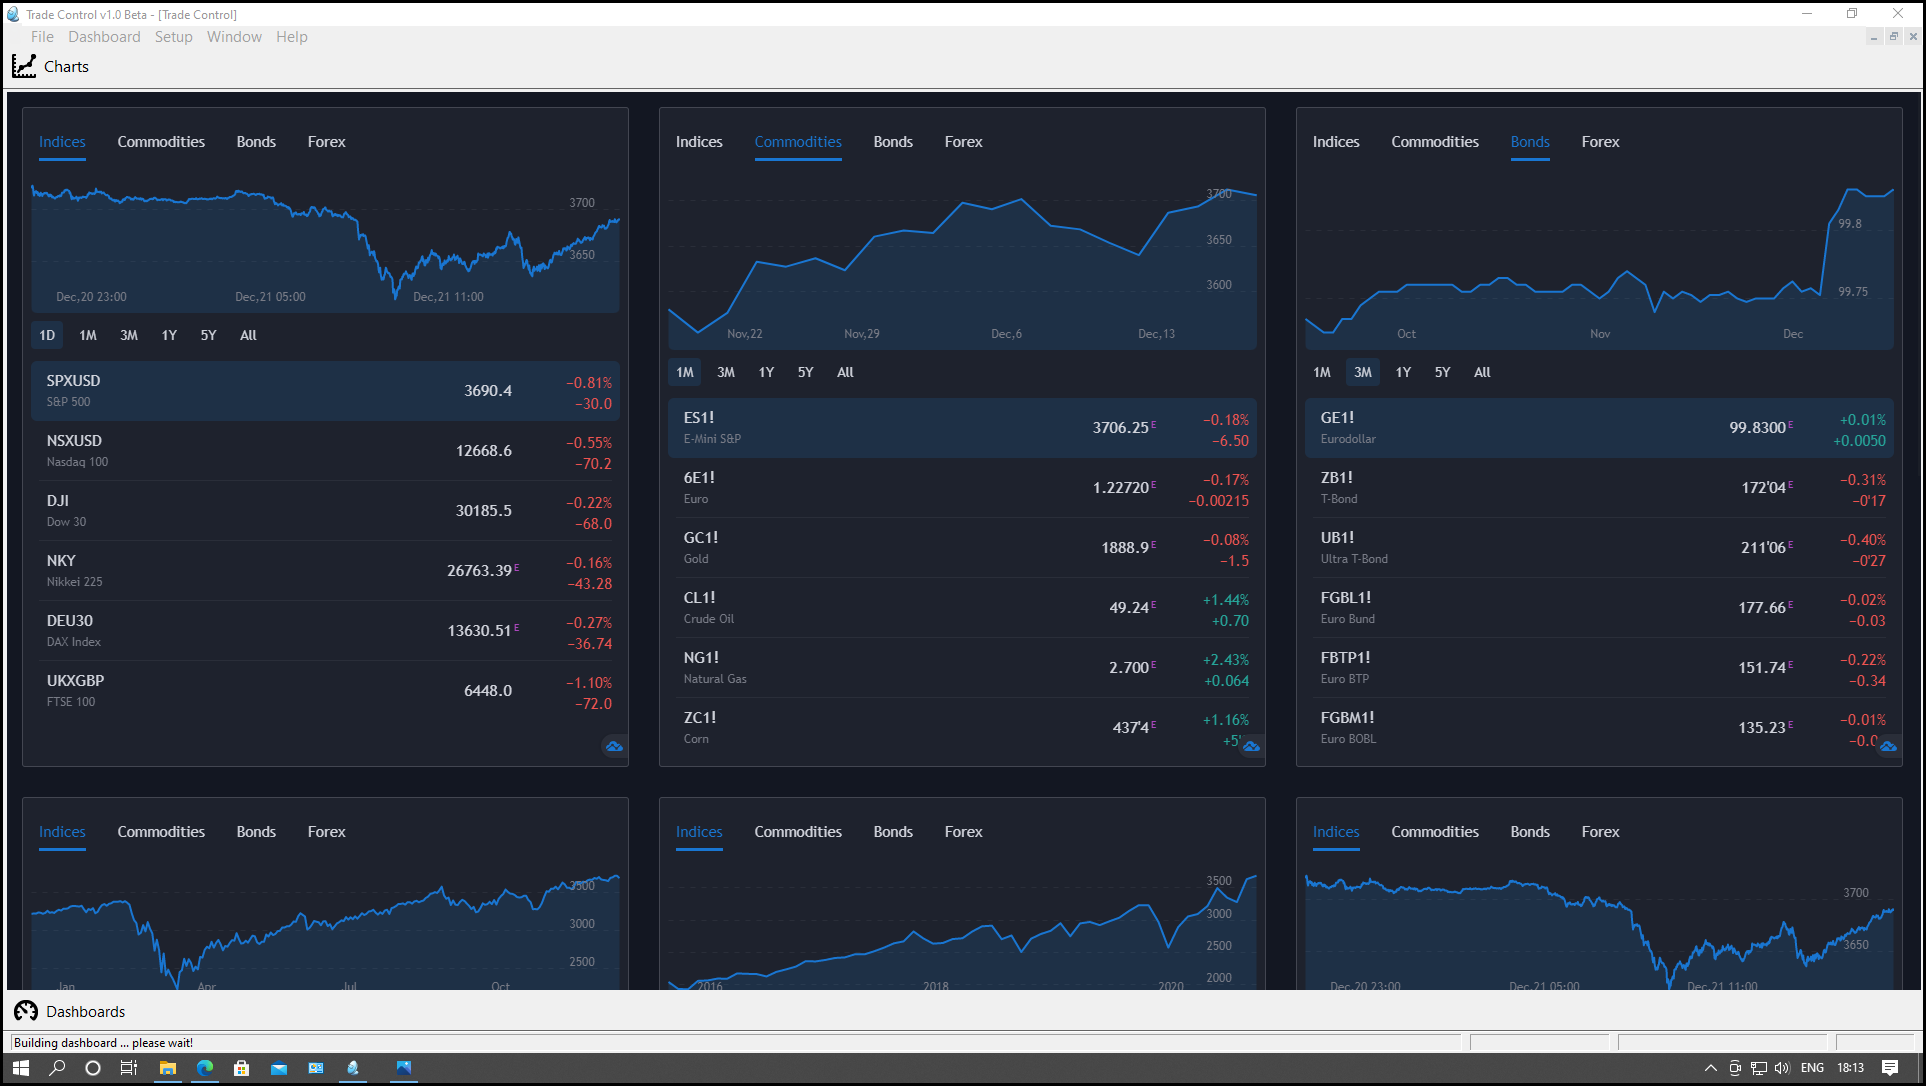Set Bonds chart to 1M range
Image resolution: width=1926 pixels, height=1086 pixels.
(1322, 372)
